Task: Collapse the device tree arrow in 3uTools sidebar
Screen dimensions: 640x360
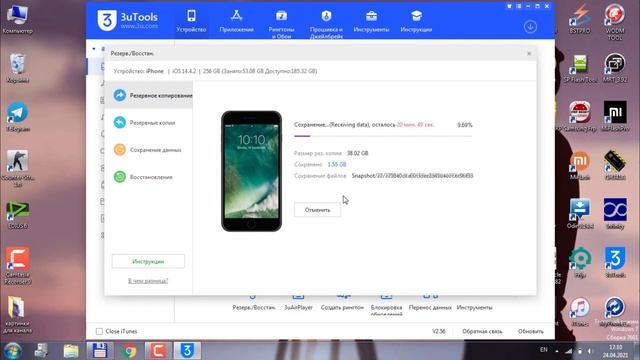Action: click(x=94, y=49)
